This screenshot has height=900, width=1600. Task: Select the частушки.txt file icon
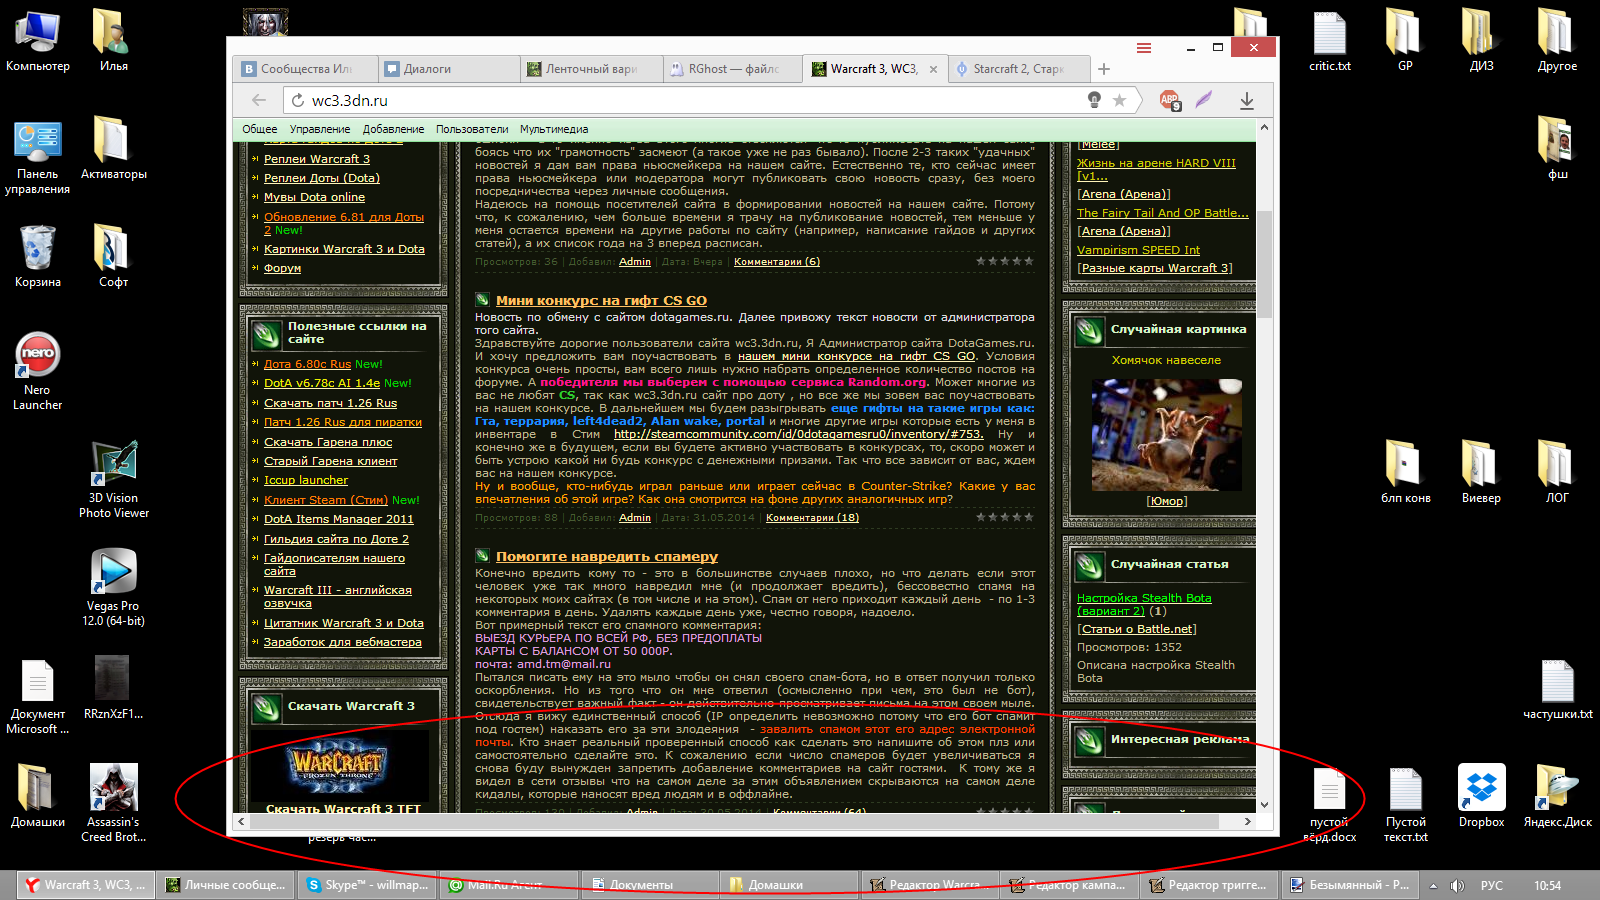pos(1557,688)
